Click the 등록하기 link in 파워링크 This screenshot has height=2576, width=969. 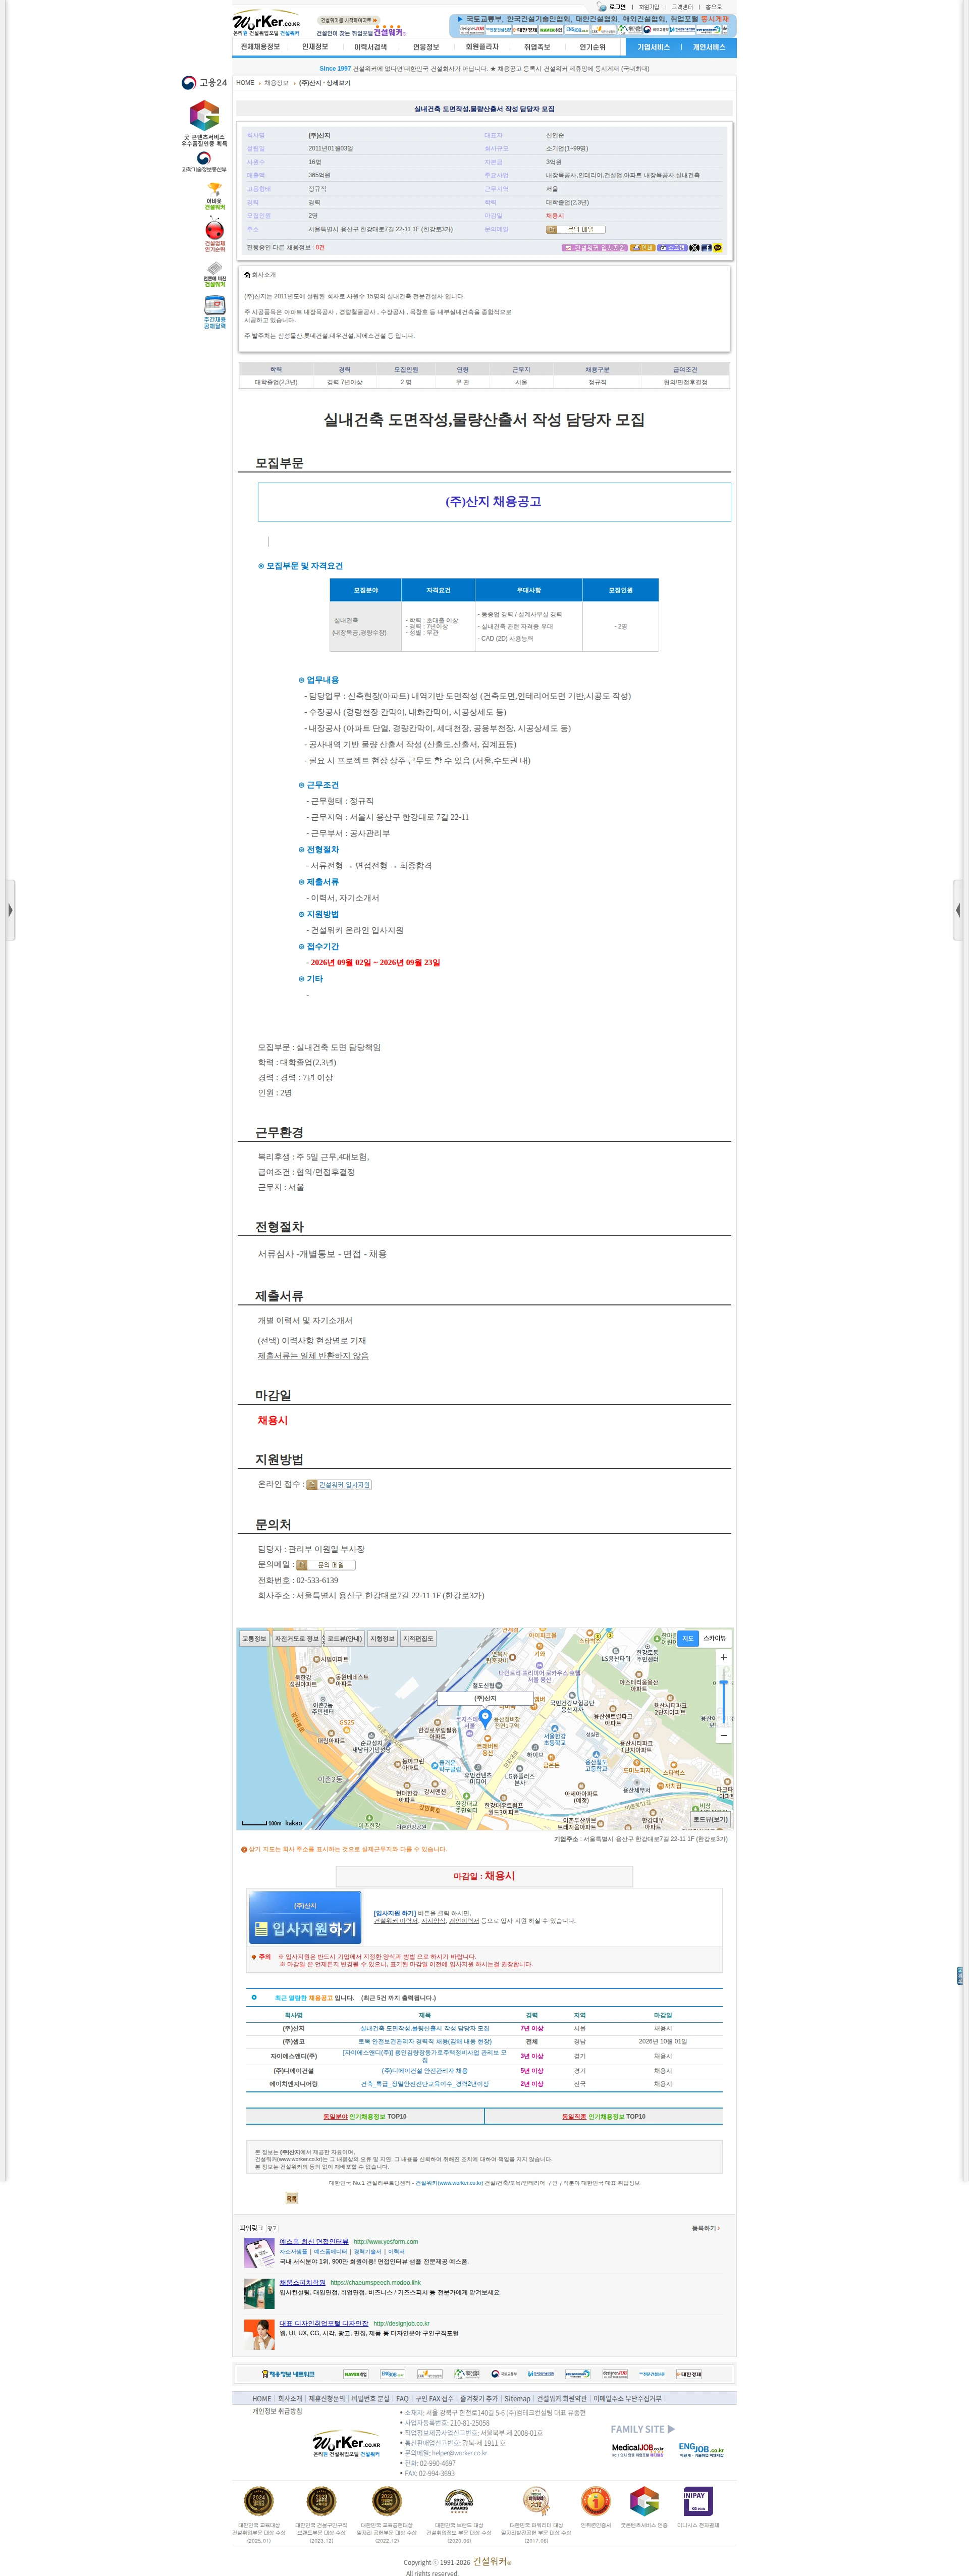point(705,2228)
